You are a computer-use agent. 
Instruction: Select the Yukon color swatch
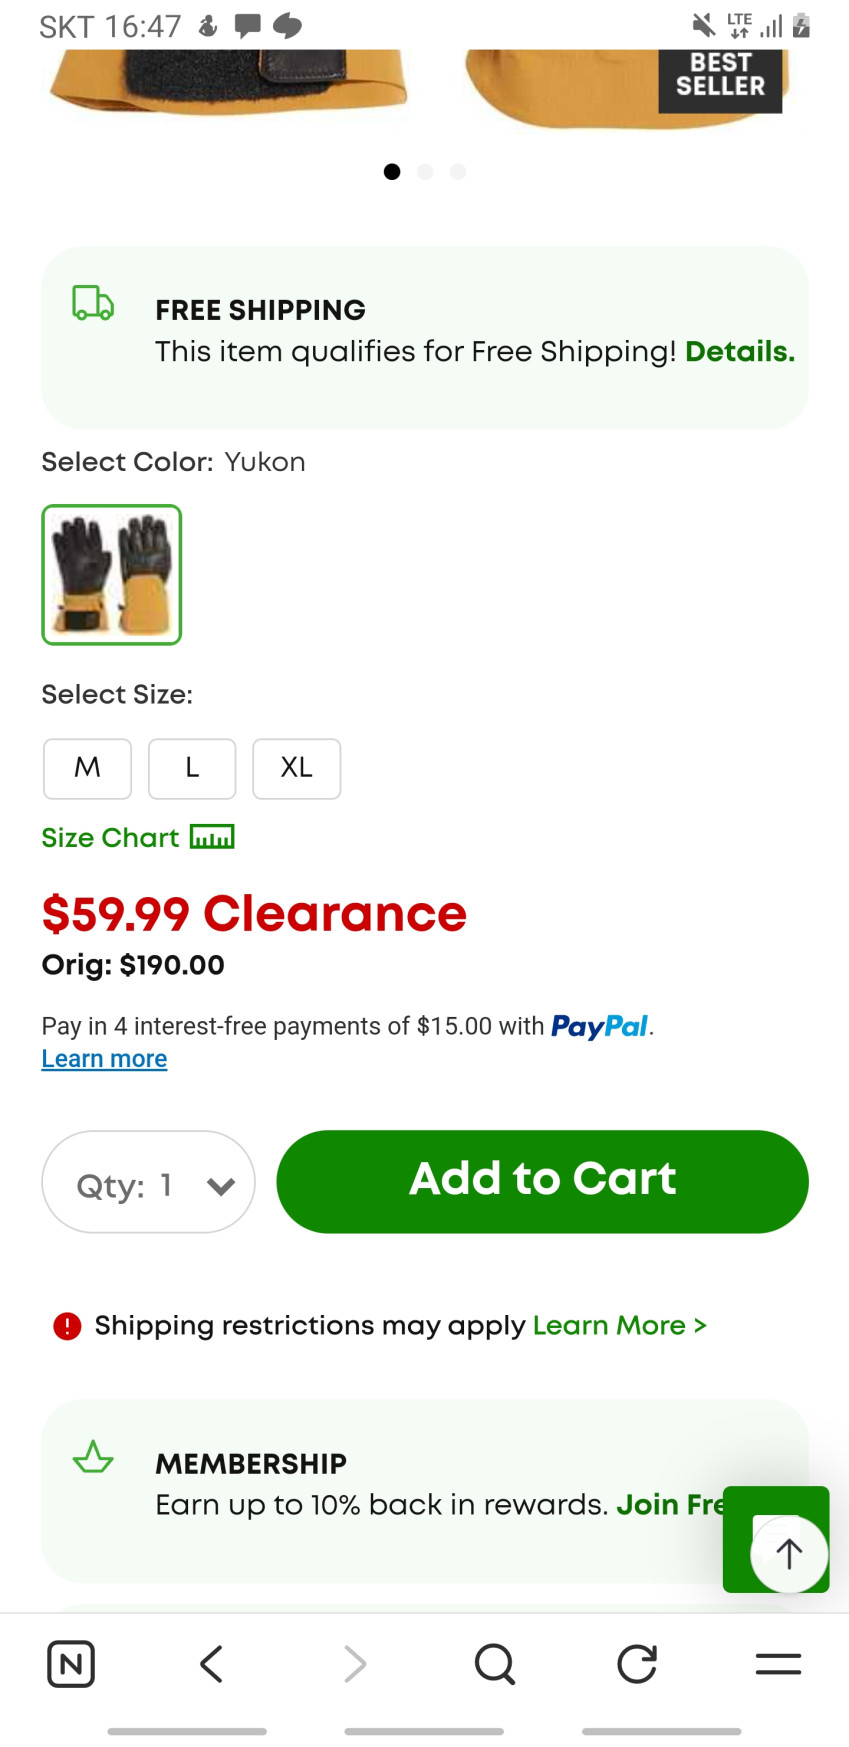112,574
